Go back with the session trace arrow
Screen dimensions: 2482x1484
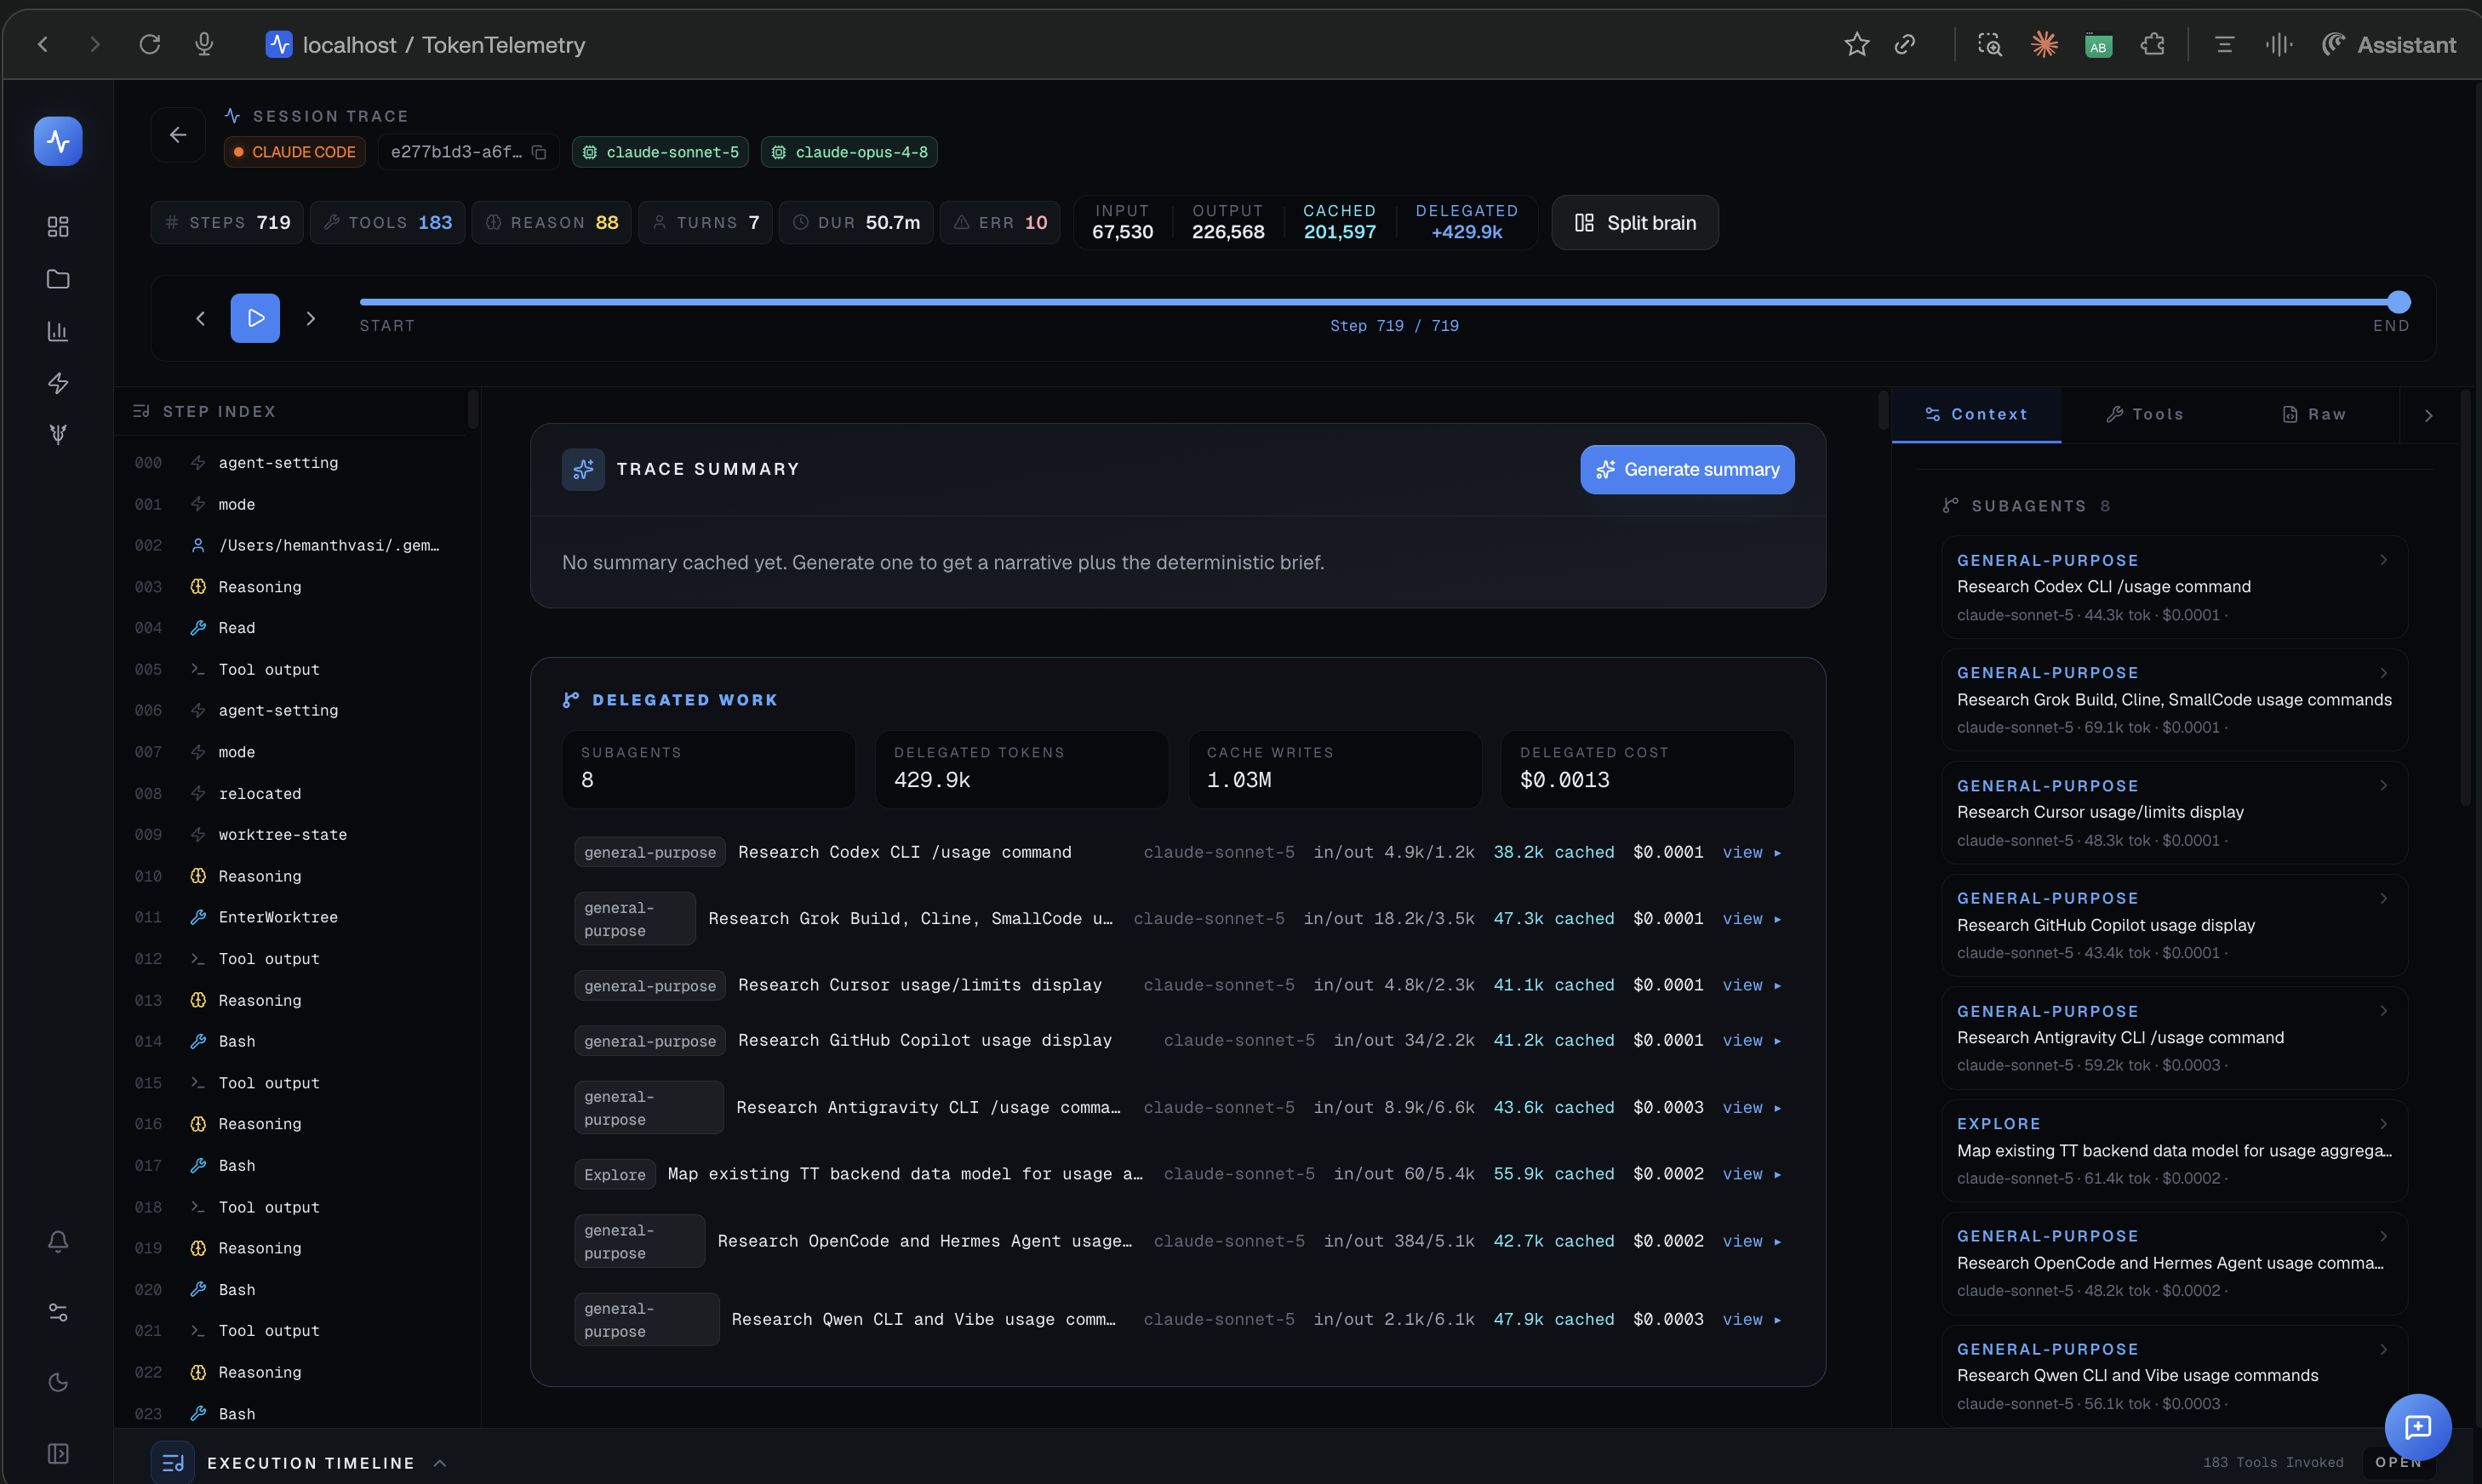tap(178, 135)
